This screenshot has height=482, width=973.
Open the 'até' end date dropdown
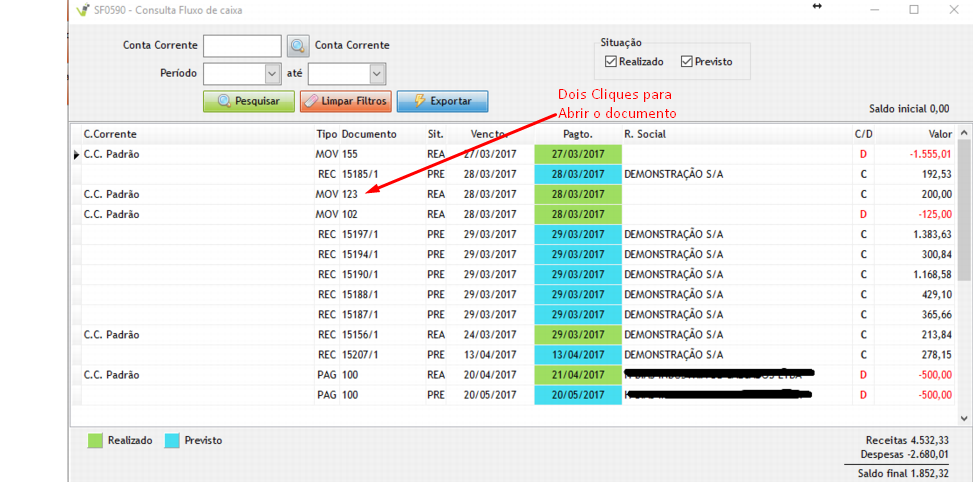pos(376,74)
